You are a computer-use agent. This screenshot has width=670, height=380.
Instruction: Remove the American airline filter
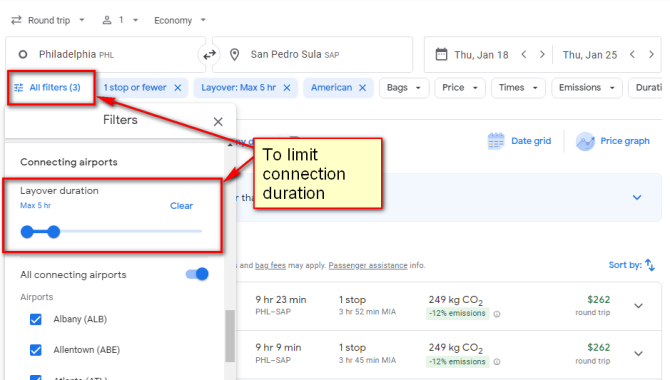point(362,88)
